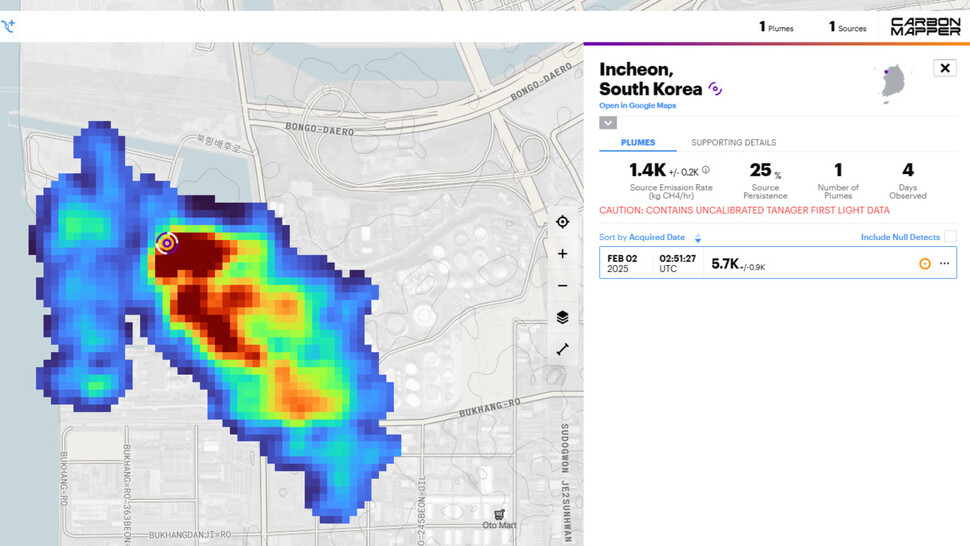Viewport: 970px width, 546px height.
Task: Zoom out with the minus icon
Action: 562,286
